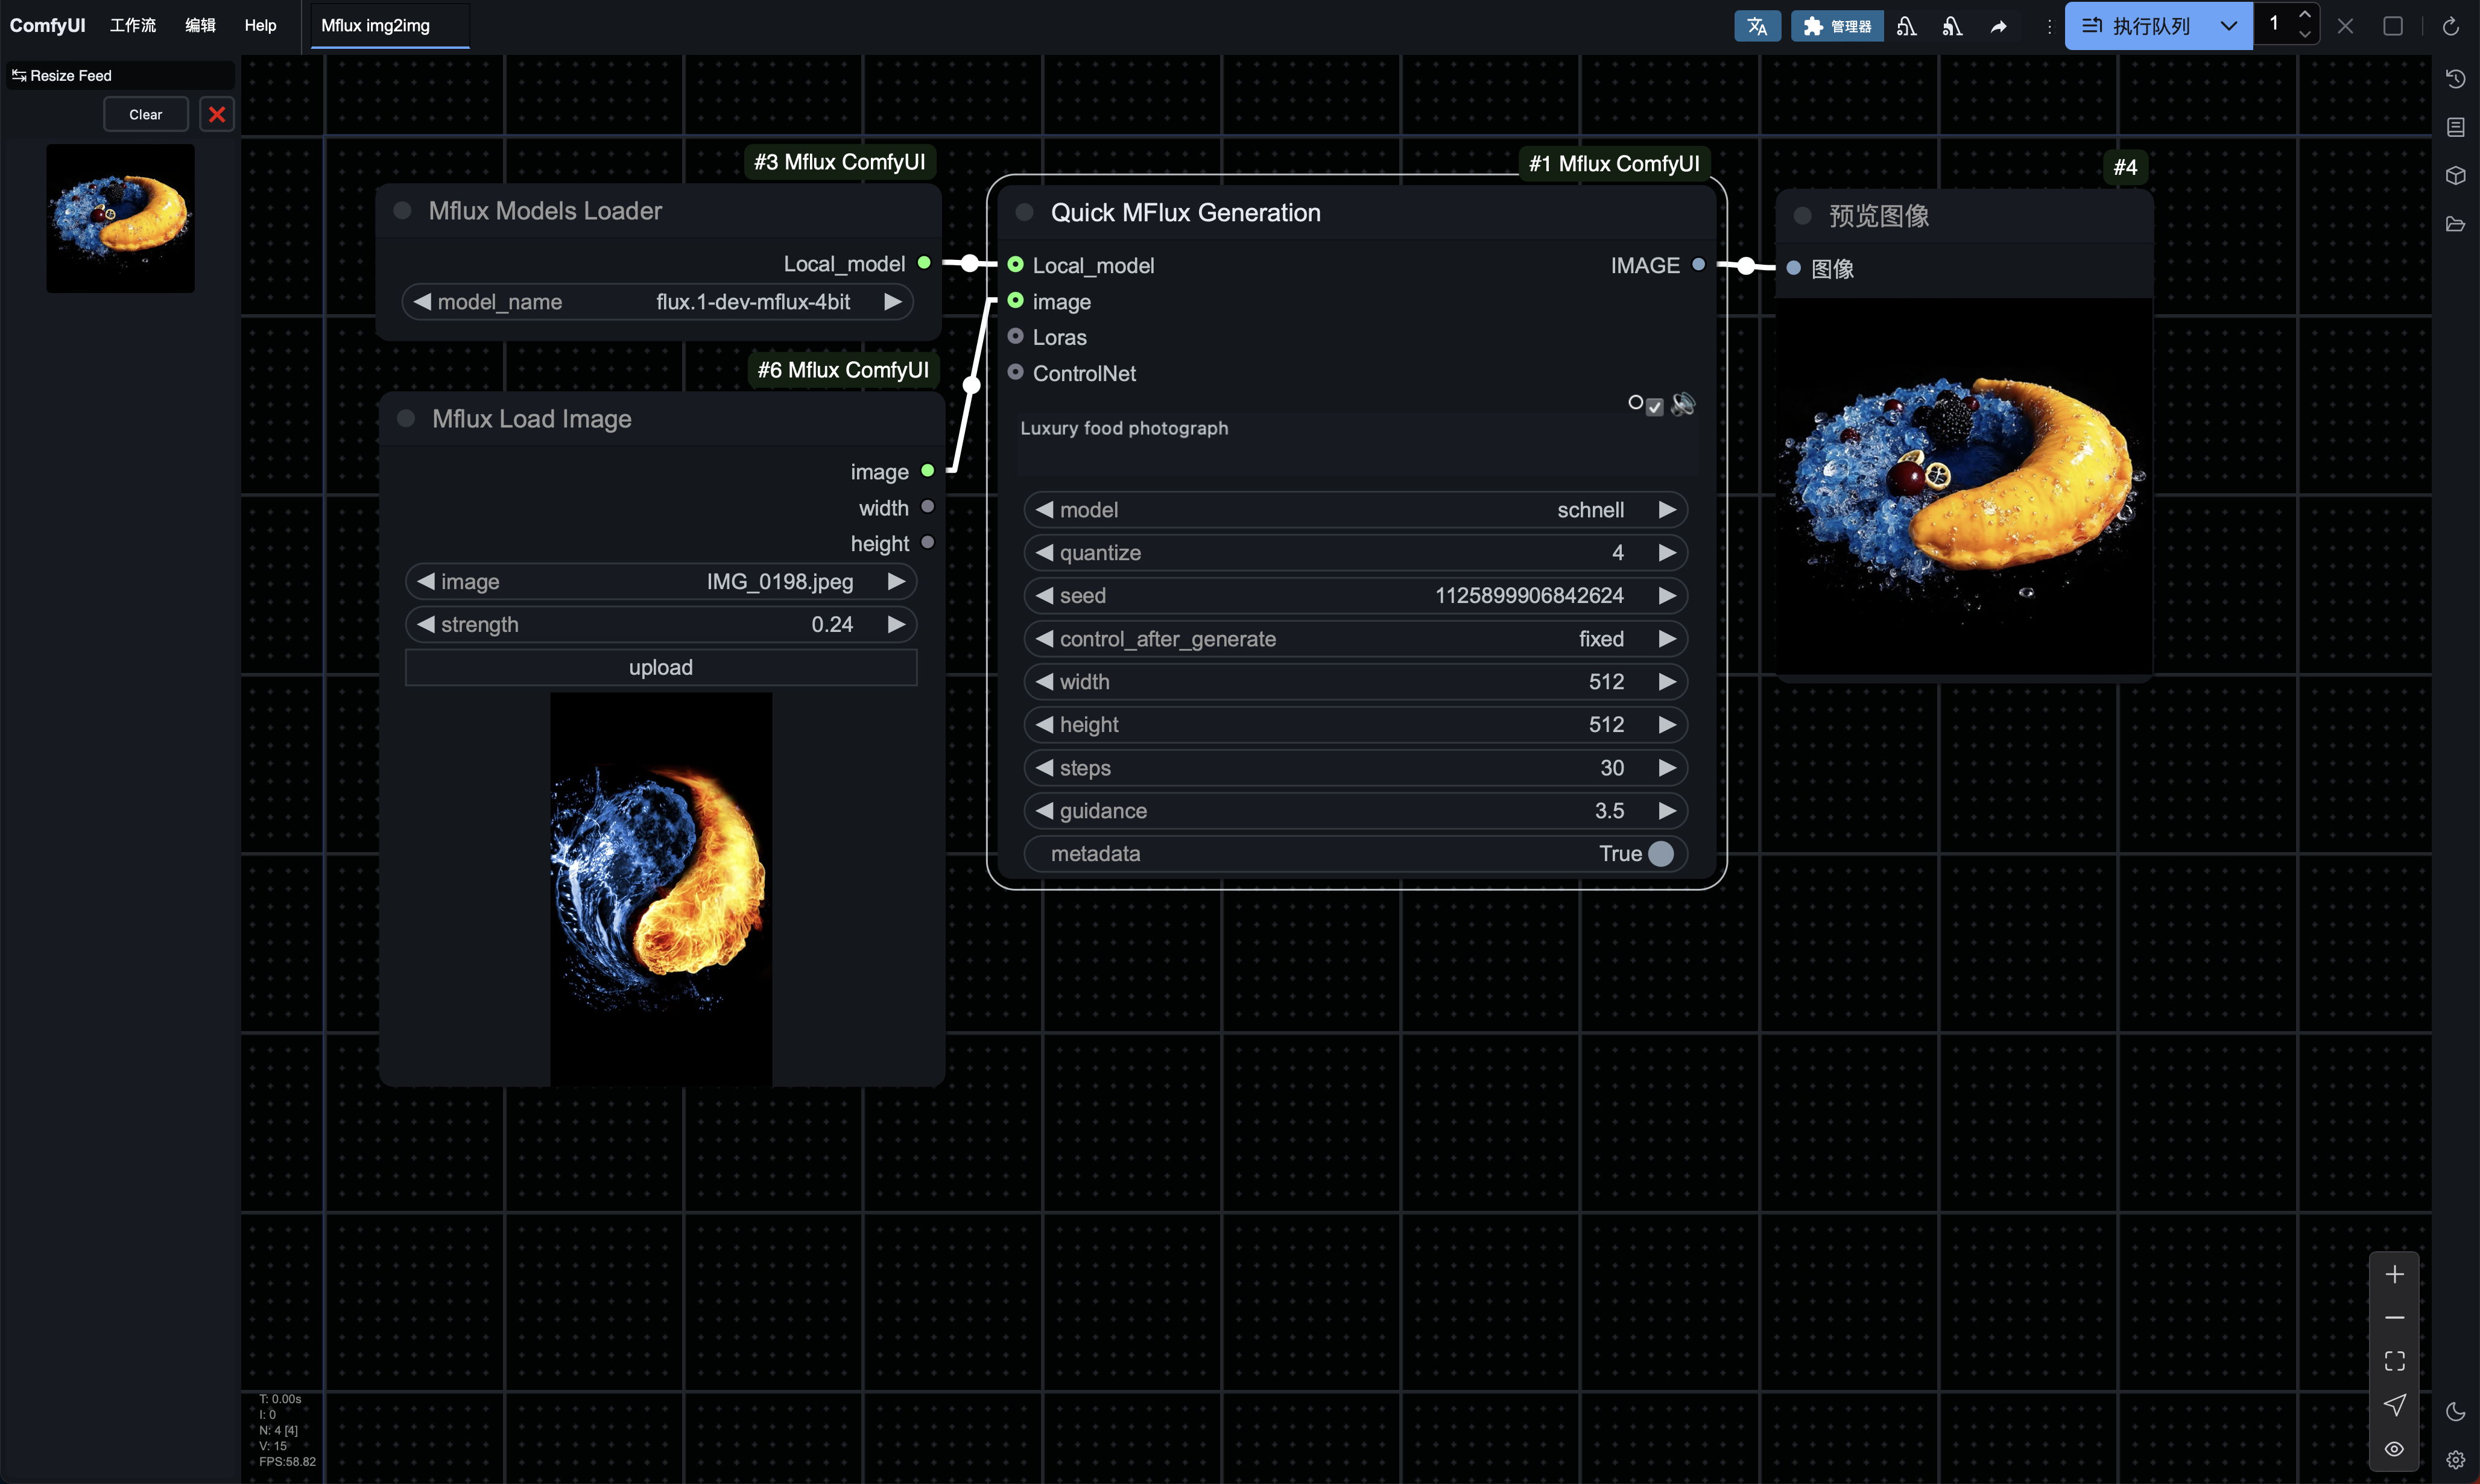This screenshot has width=2480, height=1484.
Task: Open the 管理器 manager button
Action: point(1837,26)
